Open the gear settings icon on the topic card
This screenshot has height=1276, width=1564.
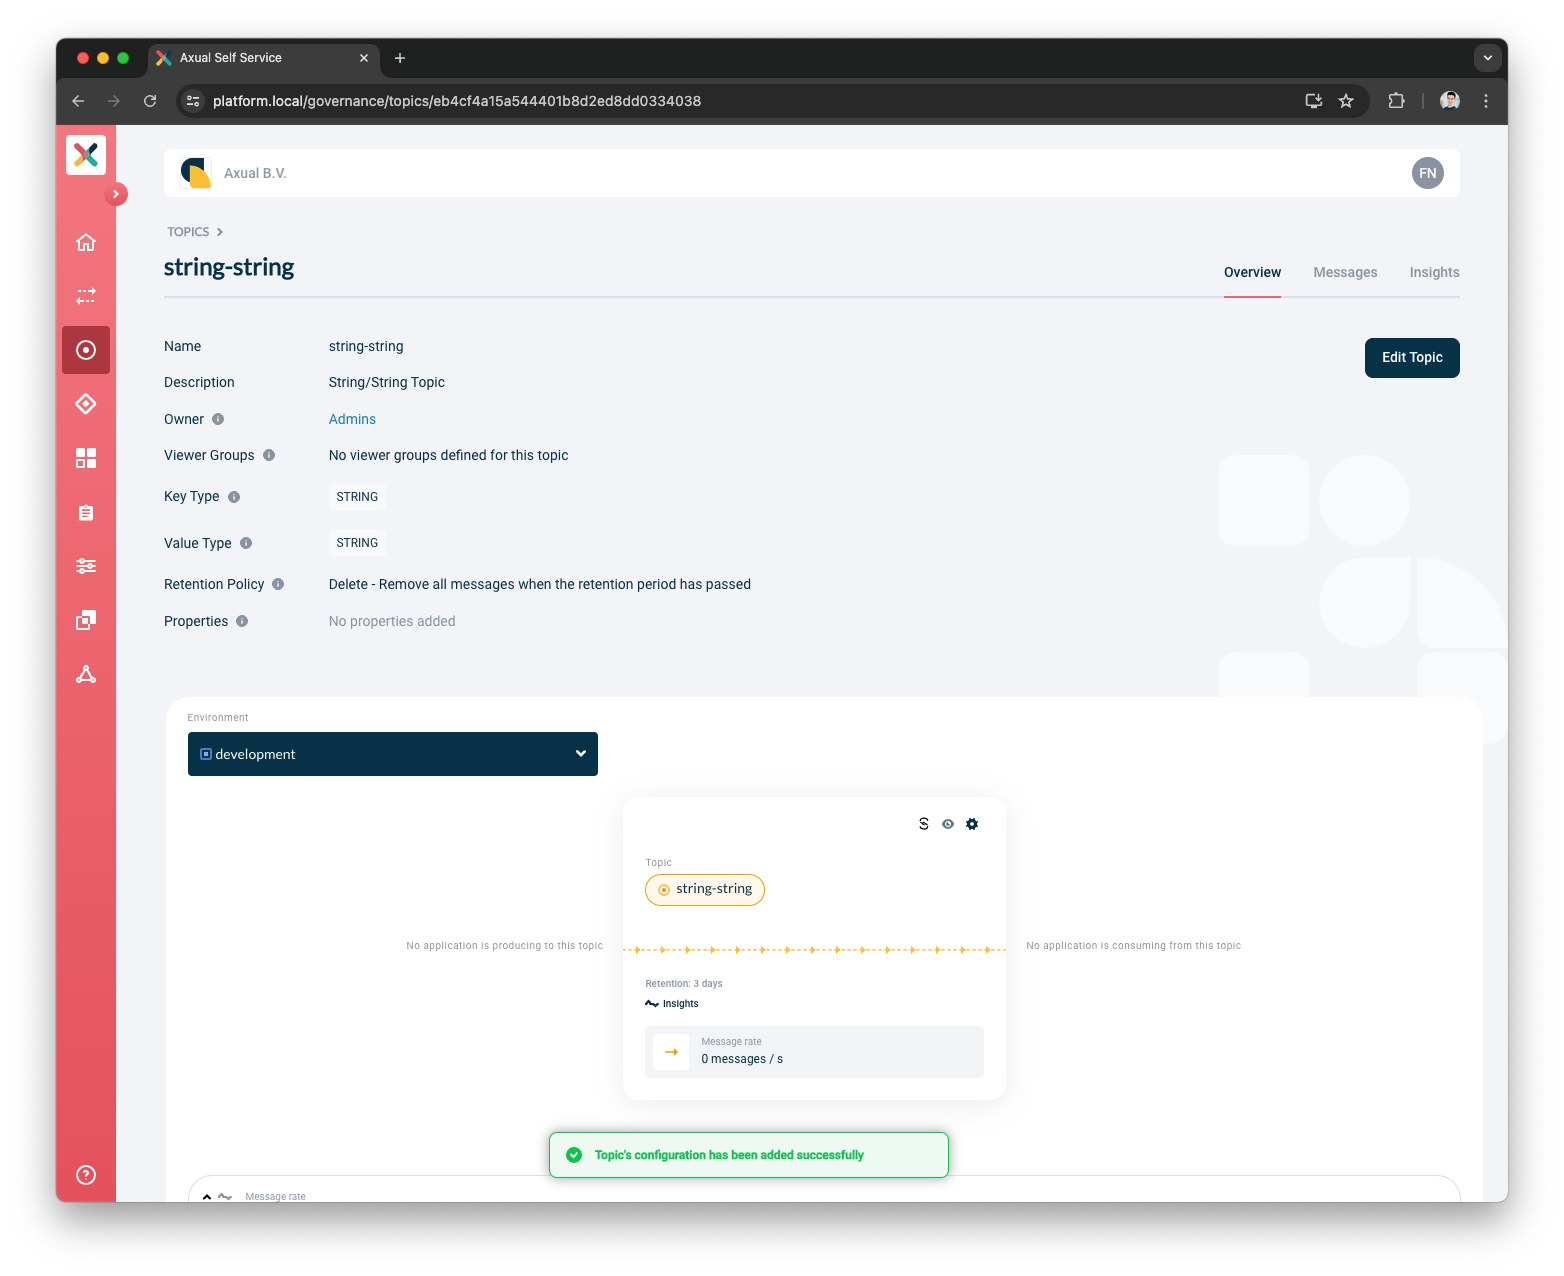click(x=971, y=823)
